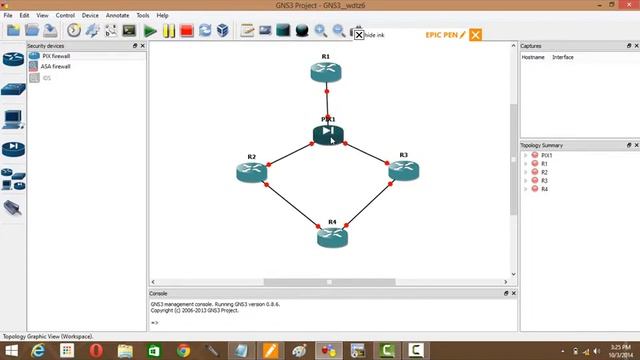Start all devices with green play
640x360 pixels.
pos(150,31)
